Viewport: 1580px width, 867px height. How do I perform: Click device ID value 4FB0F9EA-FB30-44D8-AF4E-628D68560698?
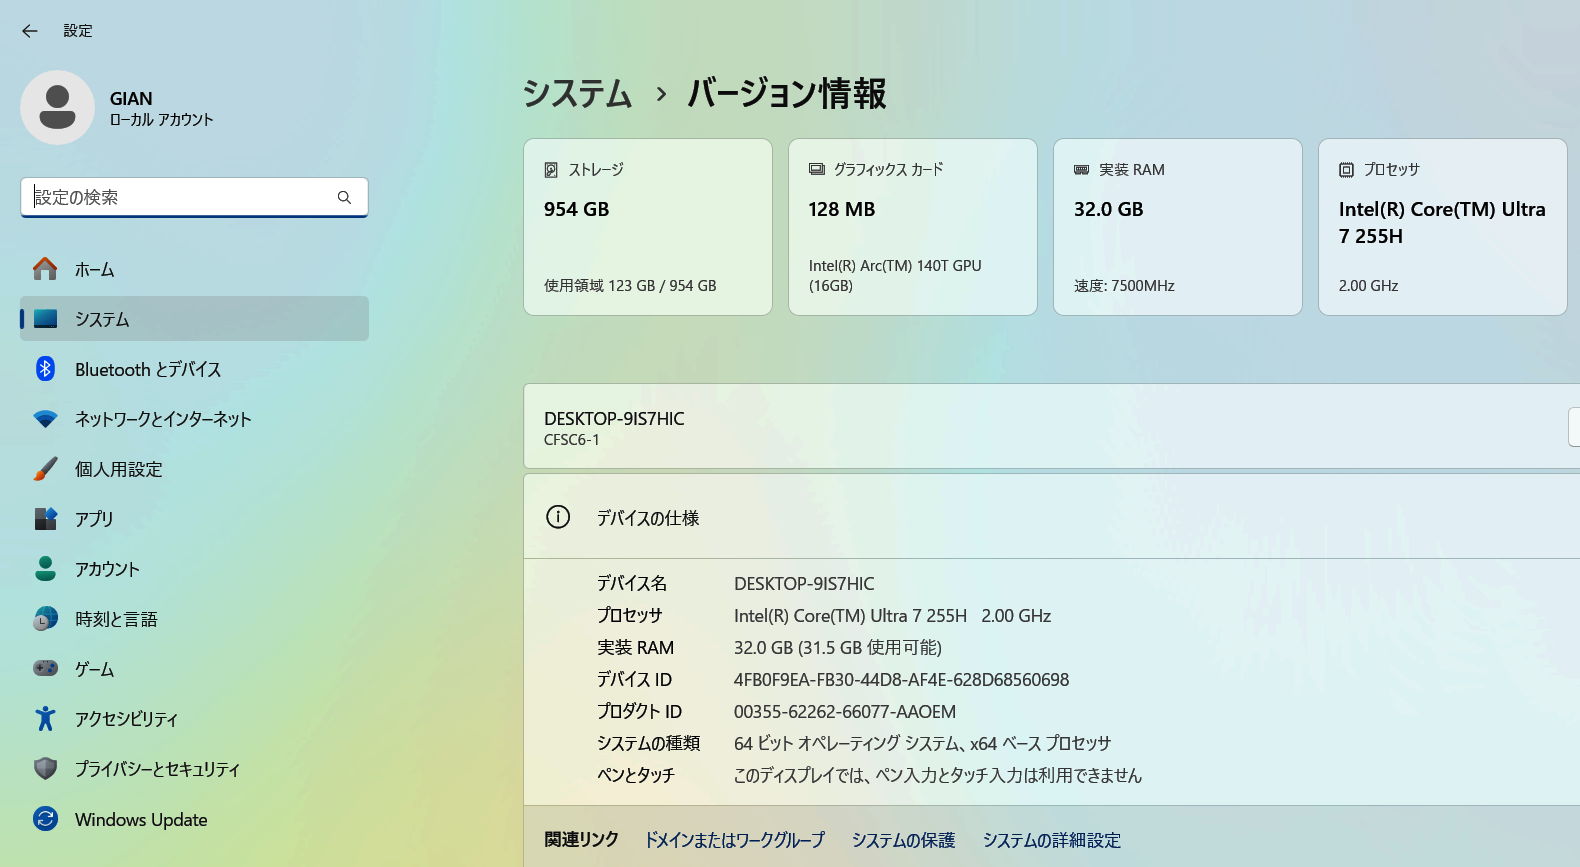pyautogui.click(x=901, y=680)
